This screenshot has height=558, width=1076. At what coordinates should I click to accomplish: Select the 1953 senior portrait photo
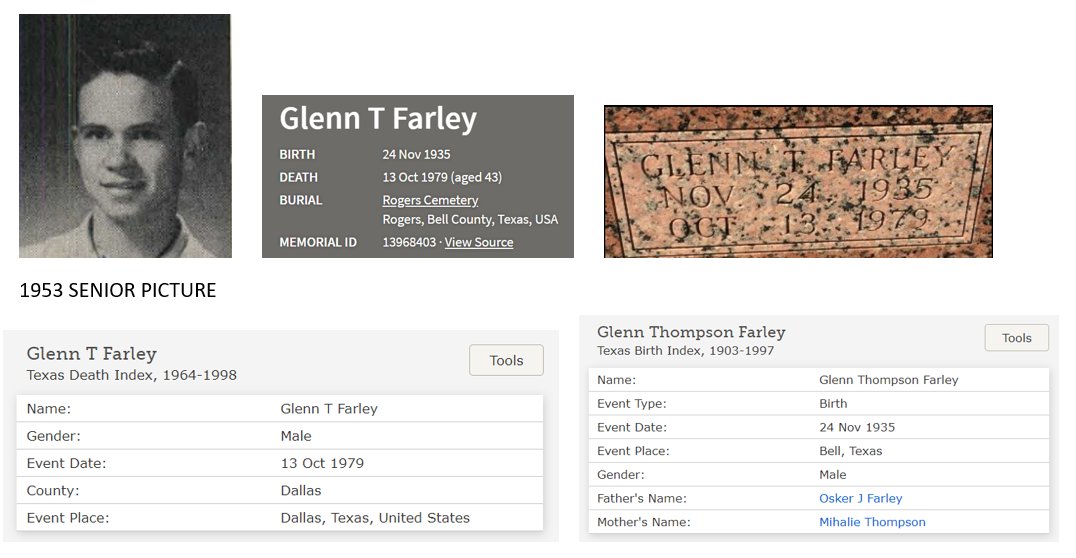(125, 136)
